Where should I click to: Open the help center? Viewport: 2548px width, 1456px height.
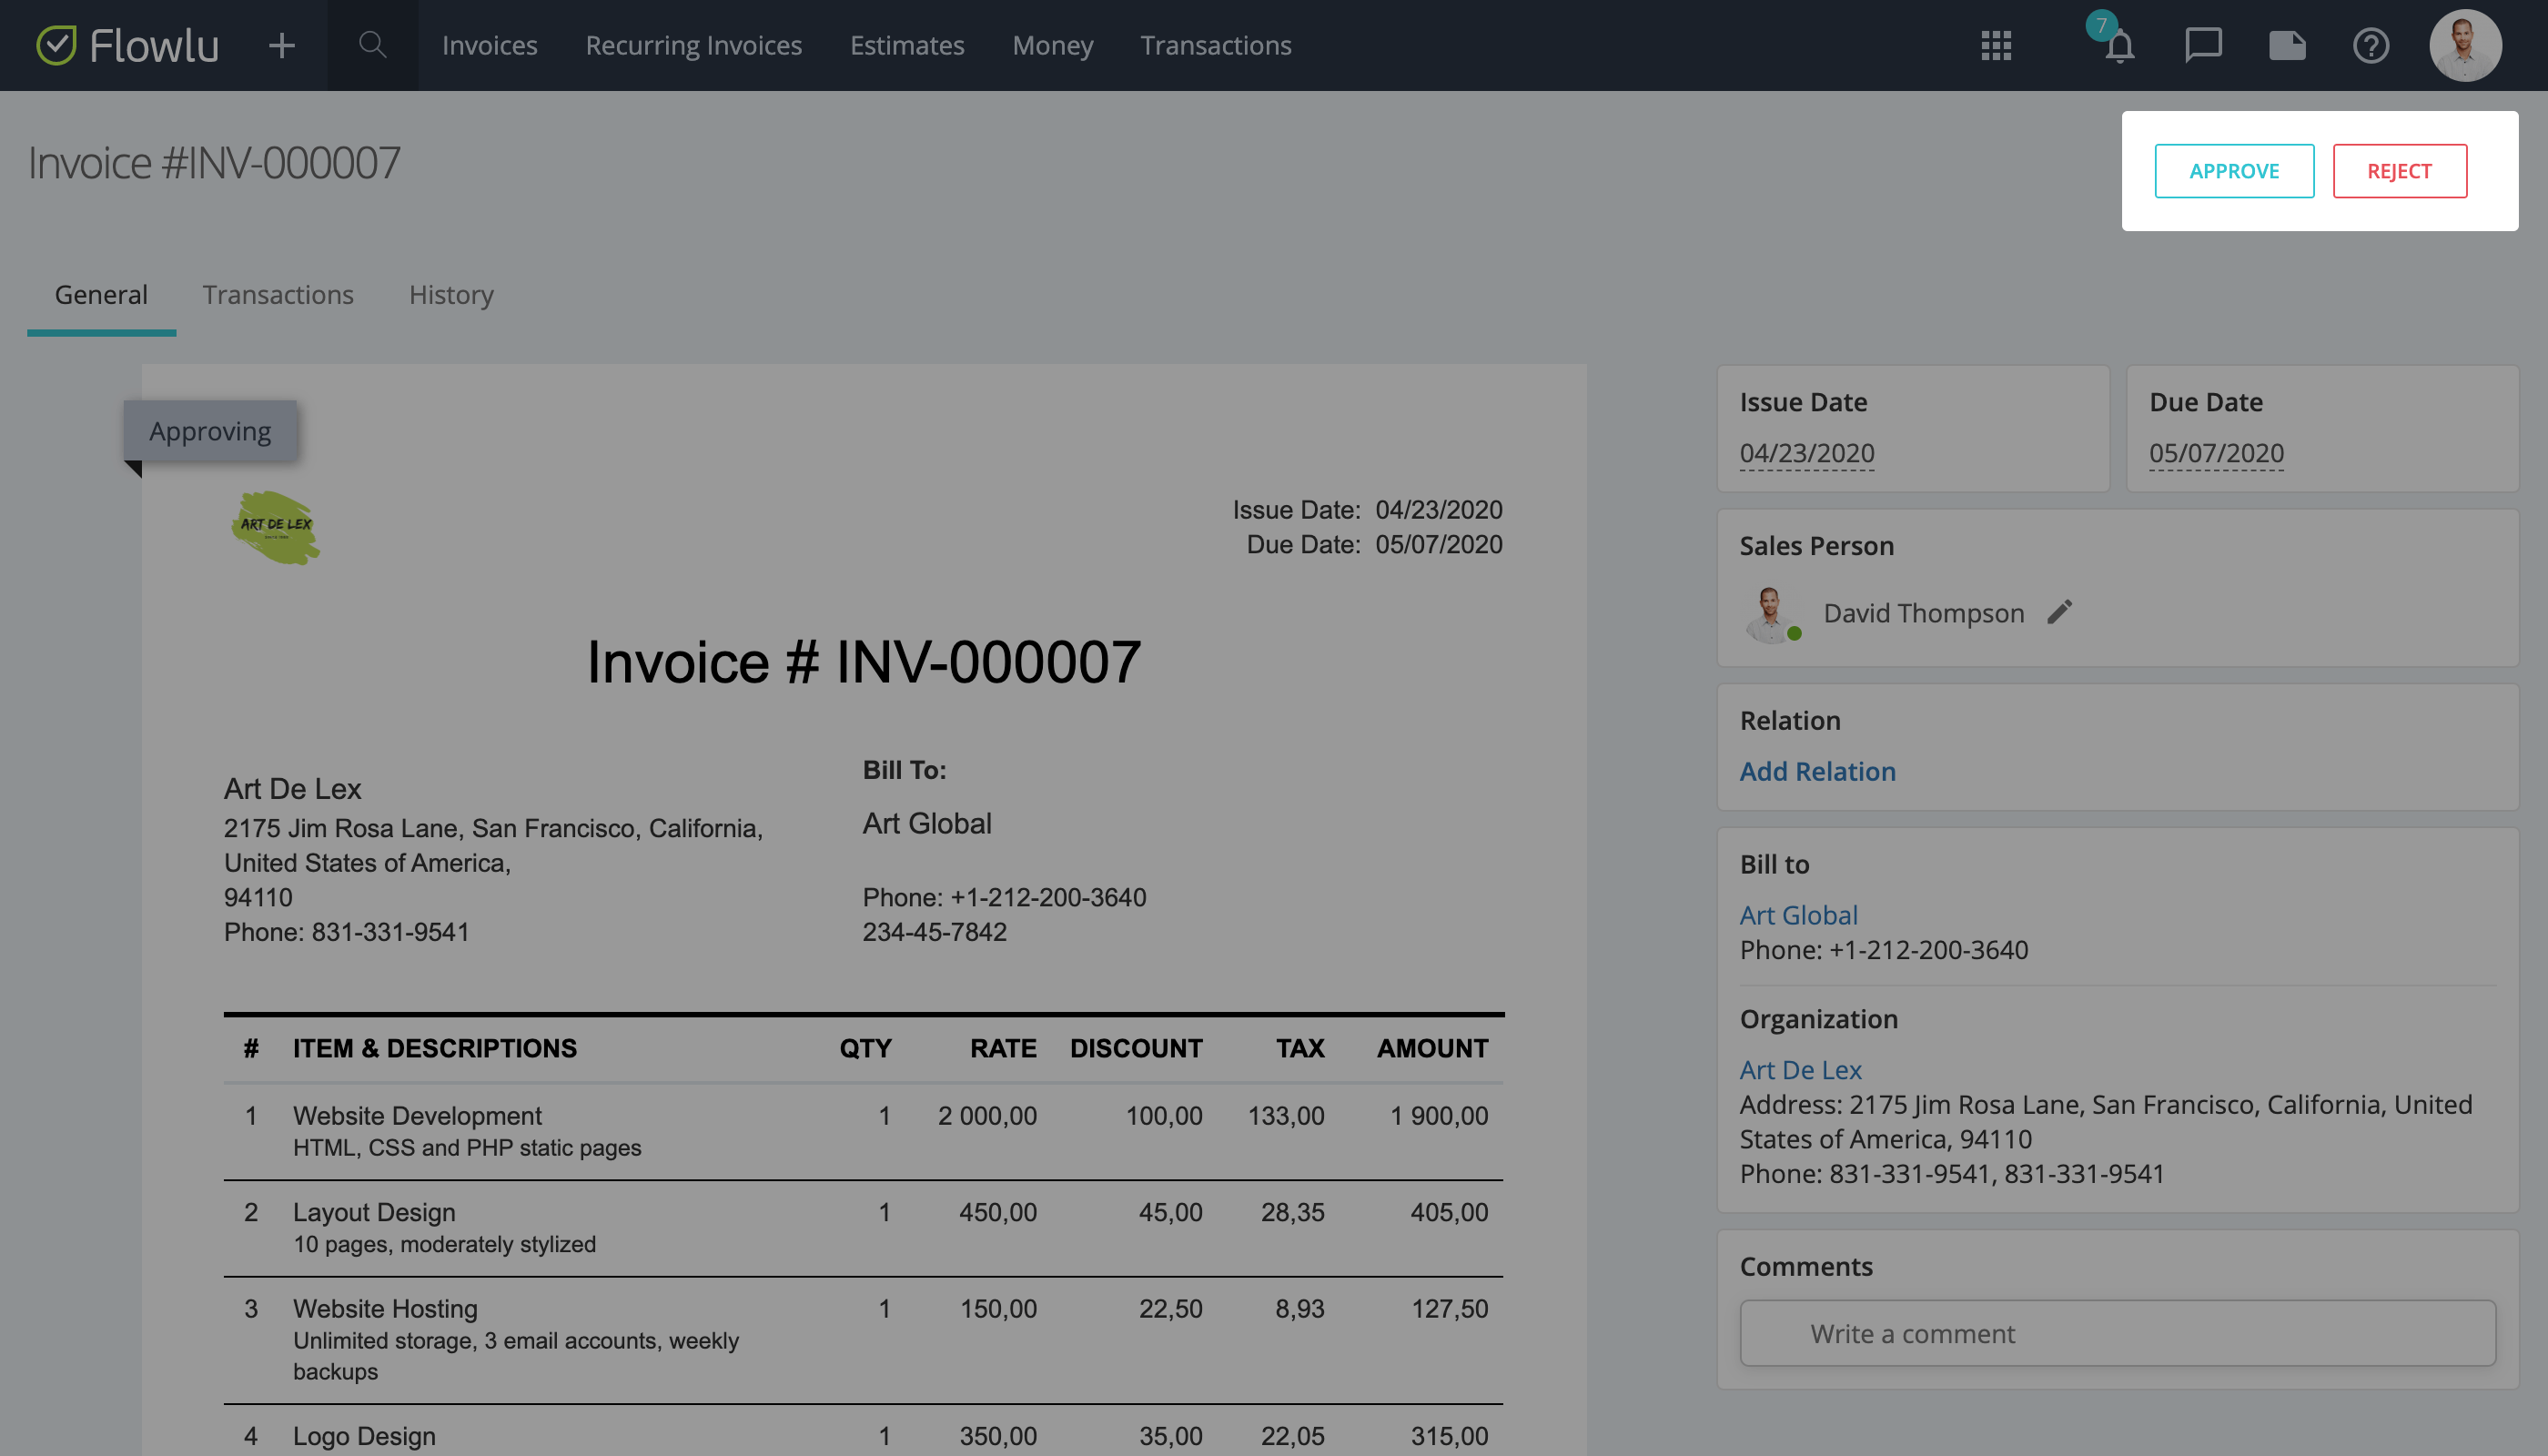point(2371,45)
